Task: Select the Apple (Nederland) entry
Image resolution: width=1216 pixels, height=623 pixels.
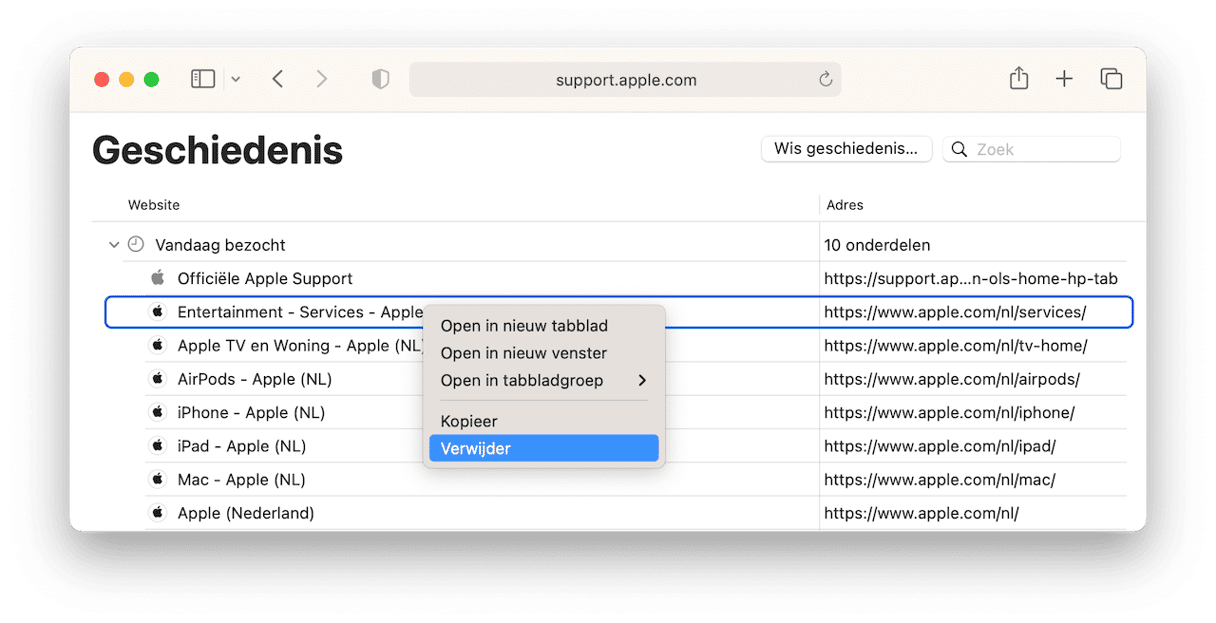Action: (246, 513)
